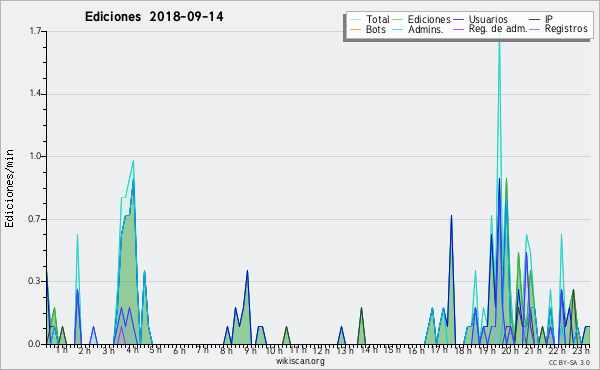Click the "13 h" x-axis tick label
This screenshot has height=370, width=600.
[345, 350]
